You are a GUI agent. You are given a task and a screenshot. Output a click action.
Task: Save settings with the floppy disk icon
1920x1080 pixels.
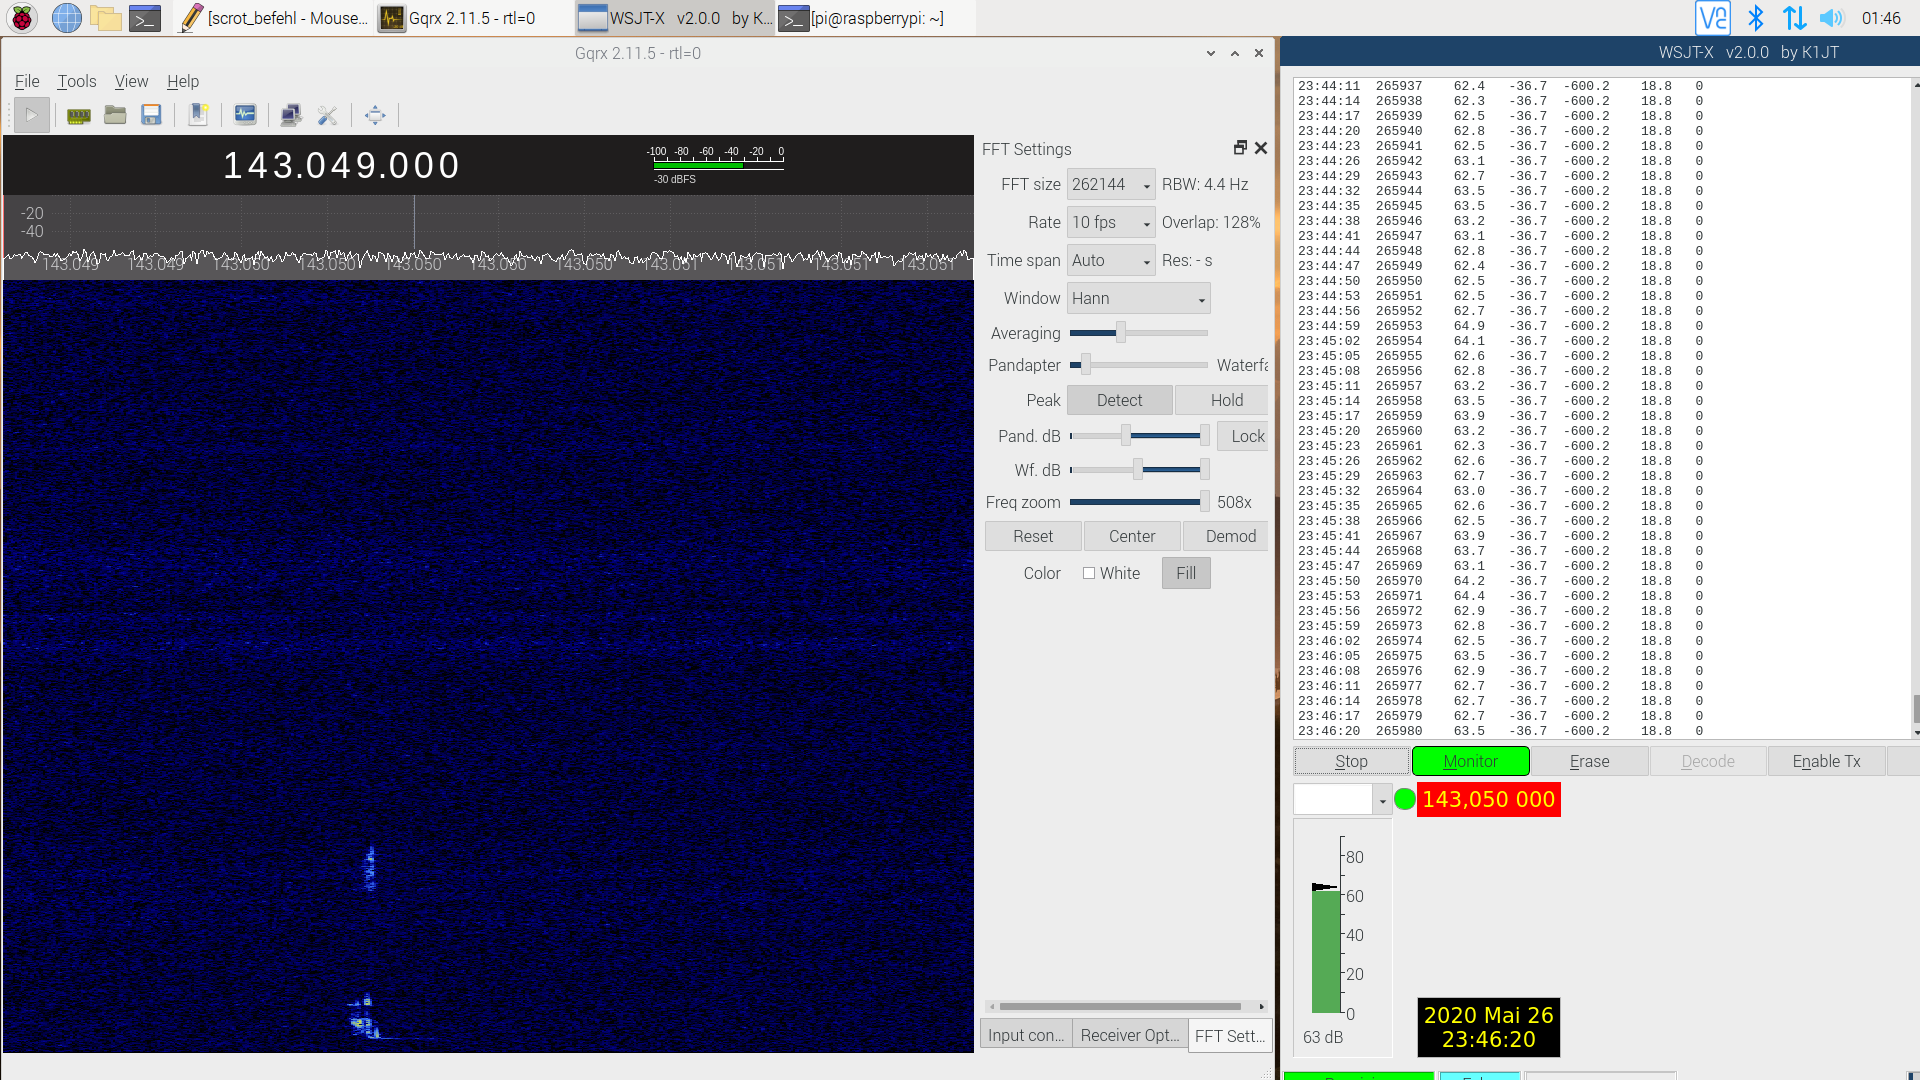pyautogui.click(x=151, y=115)
